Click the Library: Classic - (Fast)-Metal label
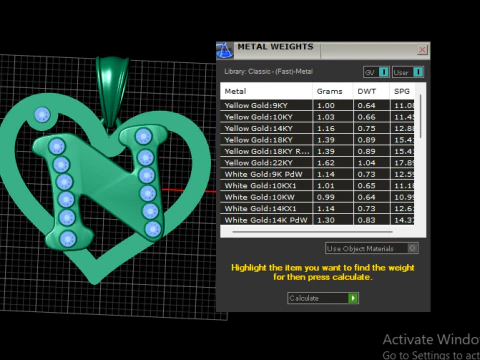 coord(268,71)
